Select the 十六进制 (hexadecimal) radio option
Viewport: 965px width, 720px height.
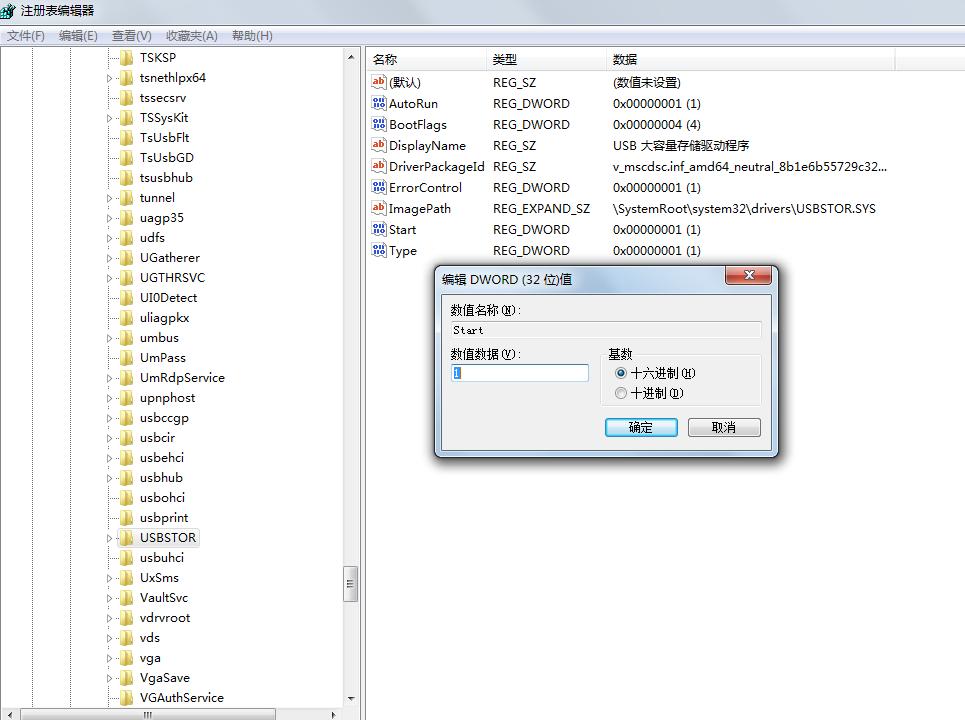tap(621, 373)
